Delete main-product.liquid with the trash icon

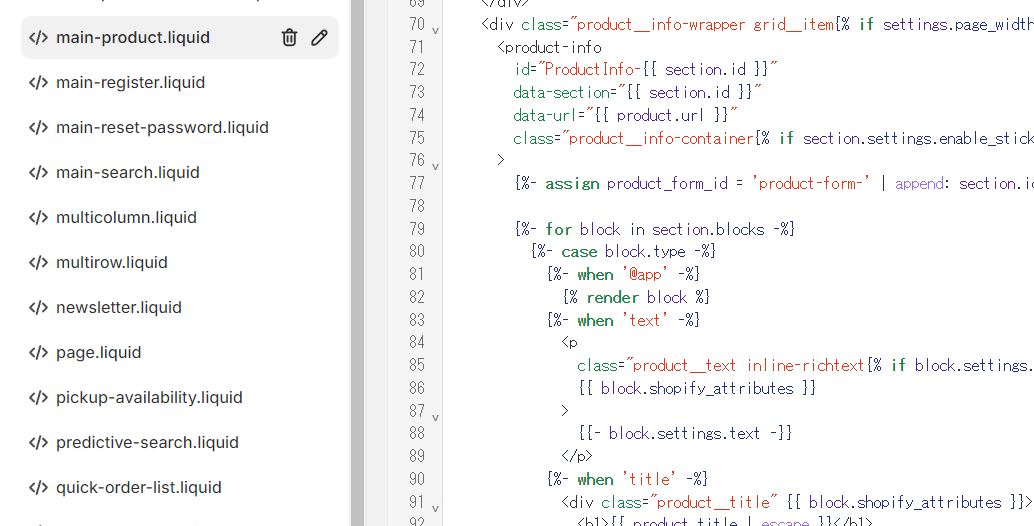point(289,38)
